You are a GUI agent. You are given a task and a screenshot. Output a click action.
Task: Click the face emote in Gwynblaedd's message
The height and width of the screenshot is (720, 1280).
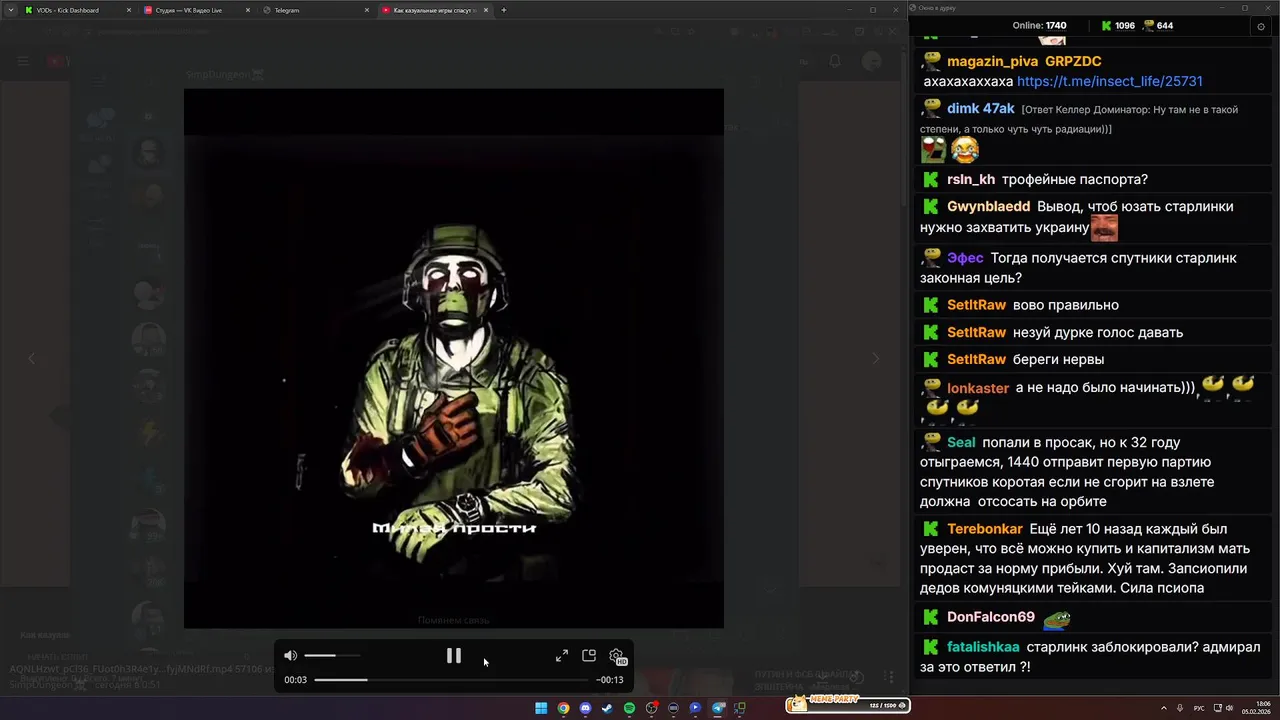(1104, 228)
